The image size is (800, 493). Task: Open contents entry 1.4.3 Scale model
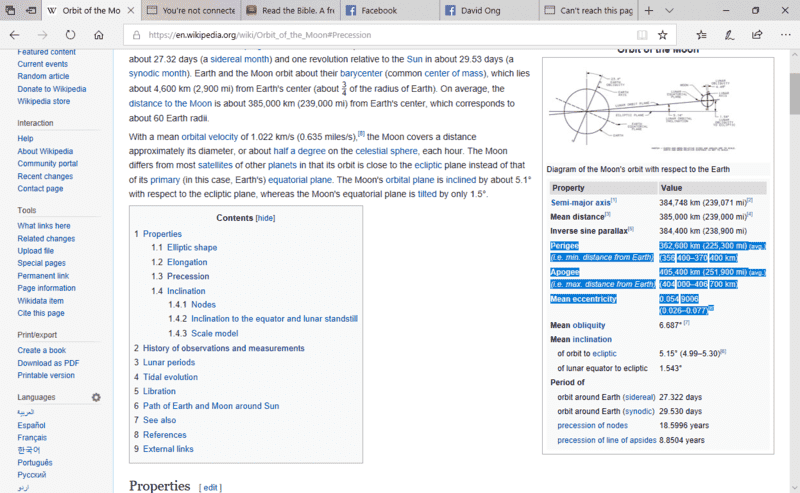pos(214,333)
